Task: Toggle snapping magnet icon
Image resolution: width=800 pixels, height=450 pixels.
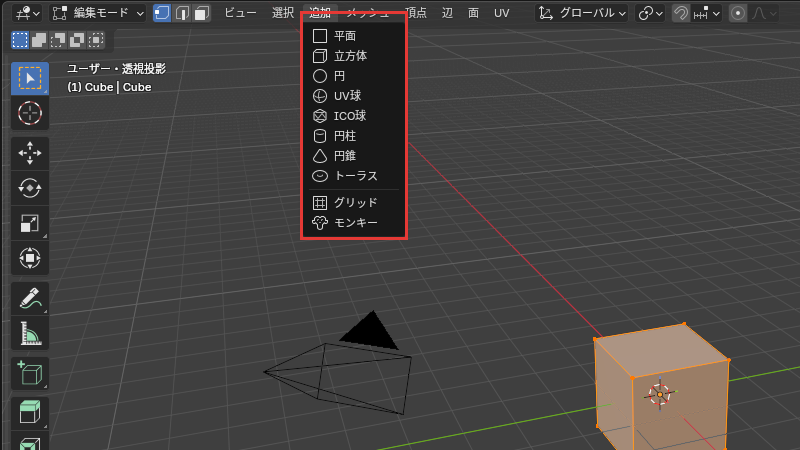Action: point(681,13)
